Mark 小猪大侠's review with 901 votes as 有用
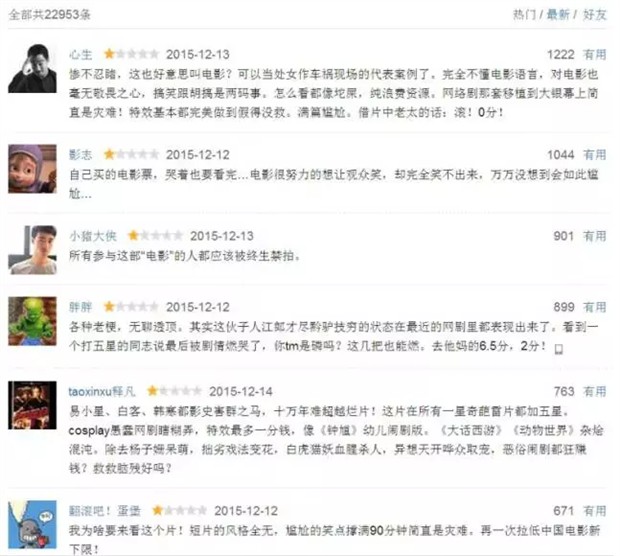 (x=595, y=236)
